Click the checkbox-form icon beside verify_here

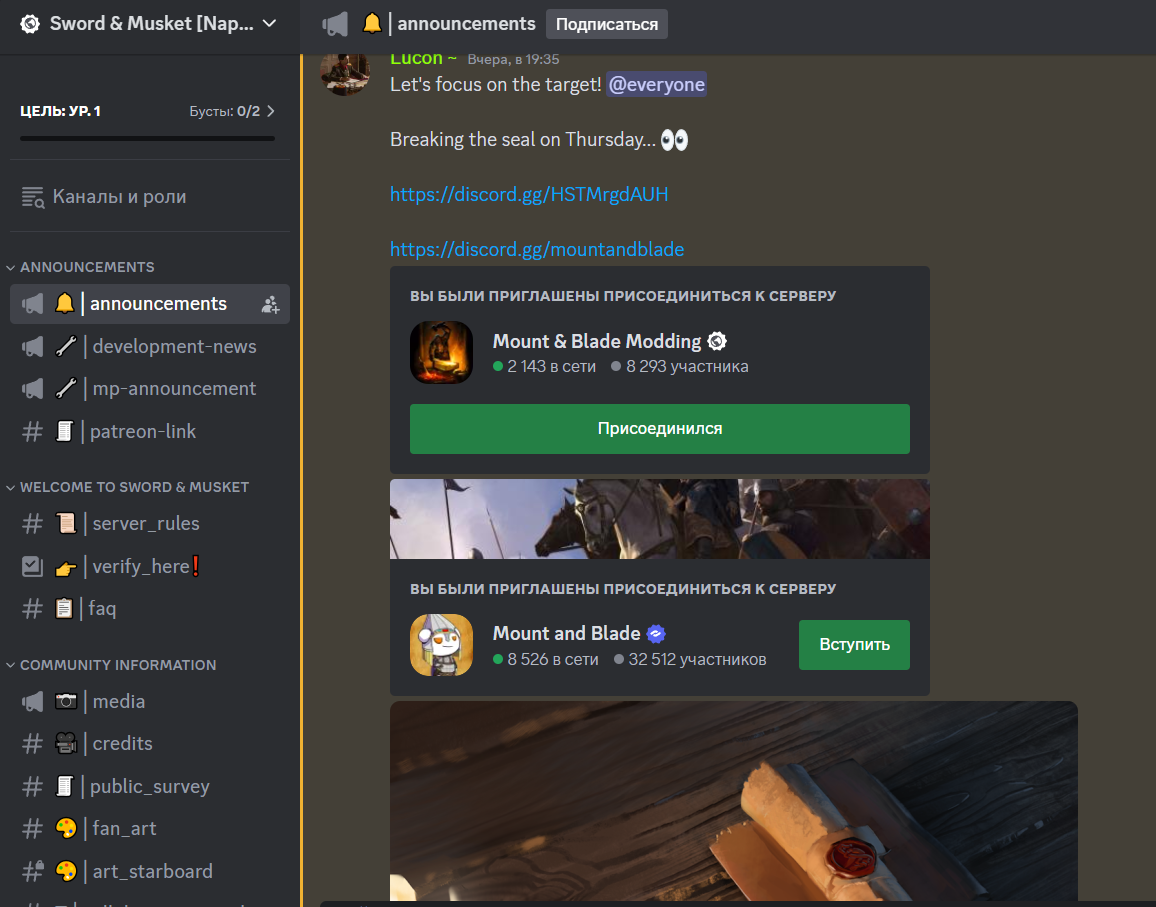pos(32,566)
